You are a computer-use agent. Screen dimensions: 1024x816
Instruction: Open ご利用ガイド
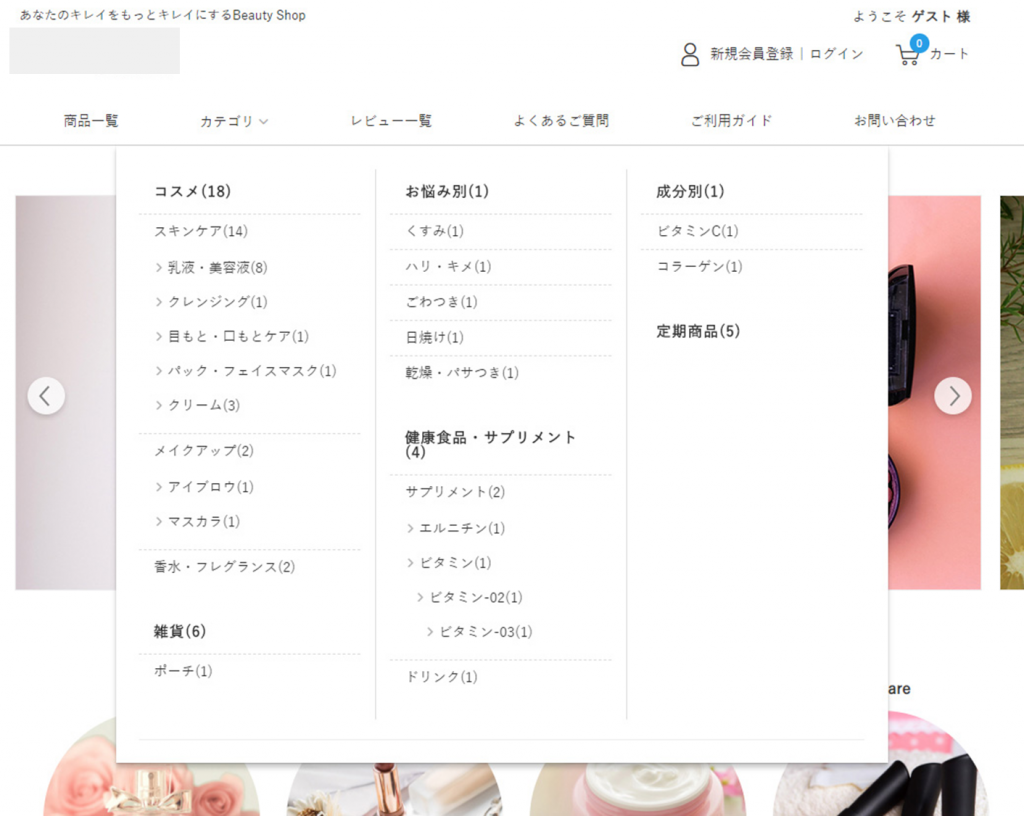(x=731, y=121)
